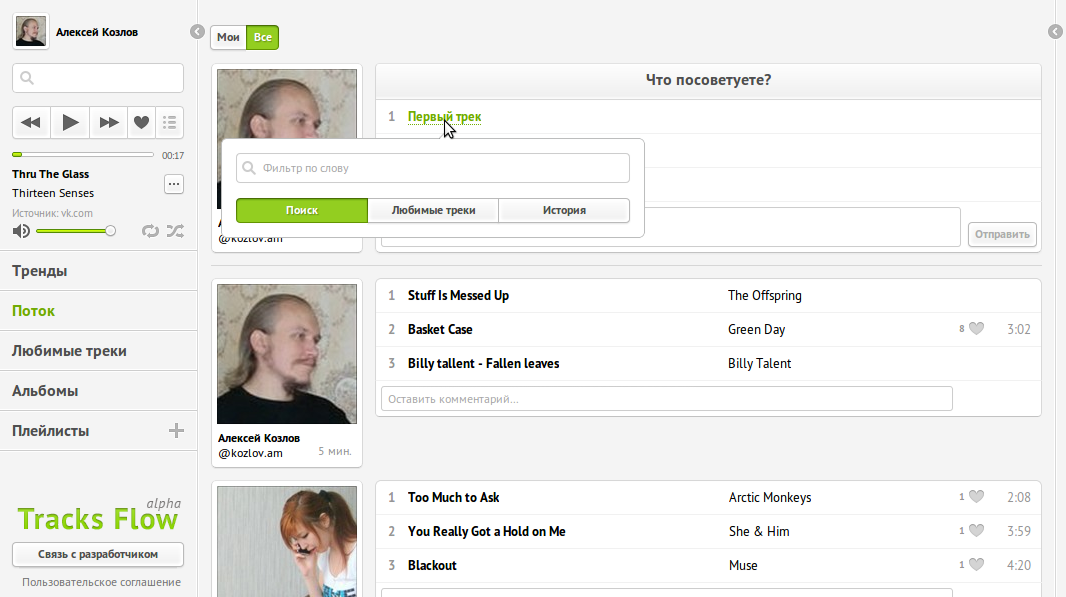Focus the Фильтр по слову input field
Viewport: 1066px width, 597px height.
pyautogui.click(x=440, y=168)
